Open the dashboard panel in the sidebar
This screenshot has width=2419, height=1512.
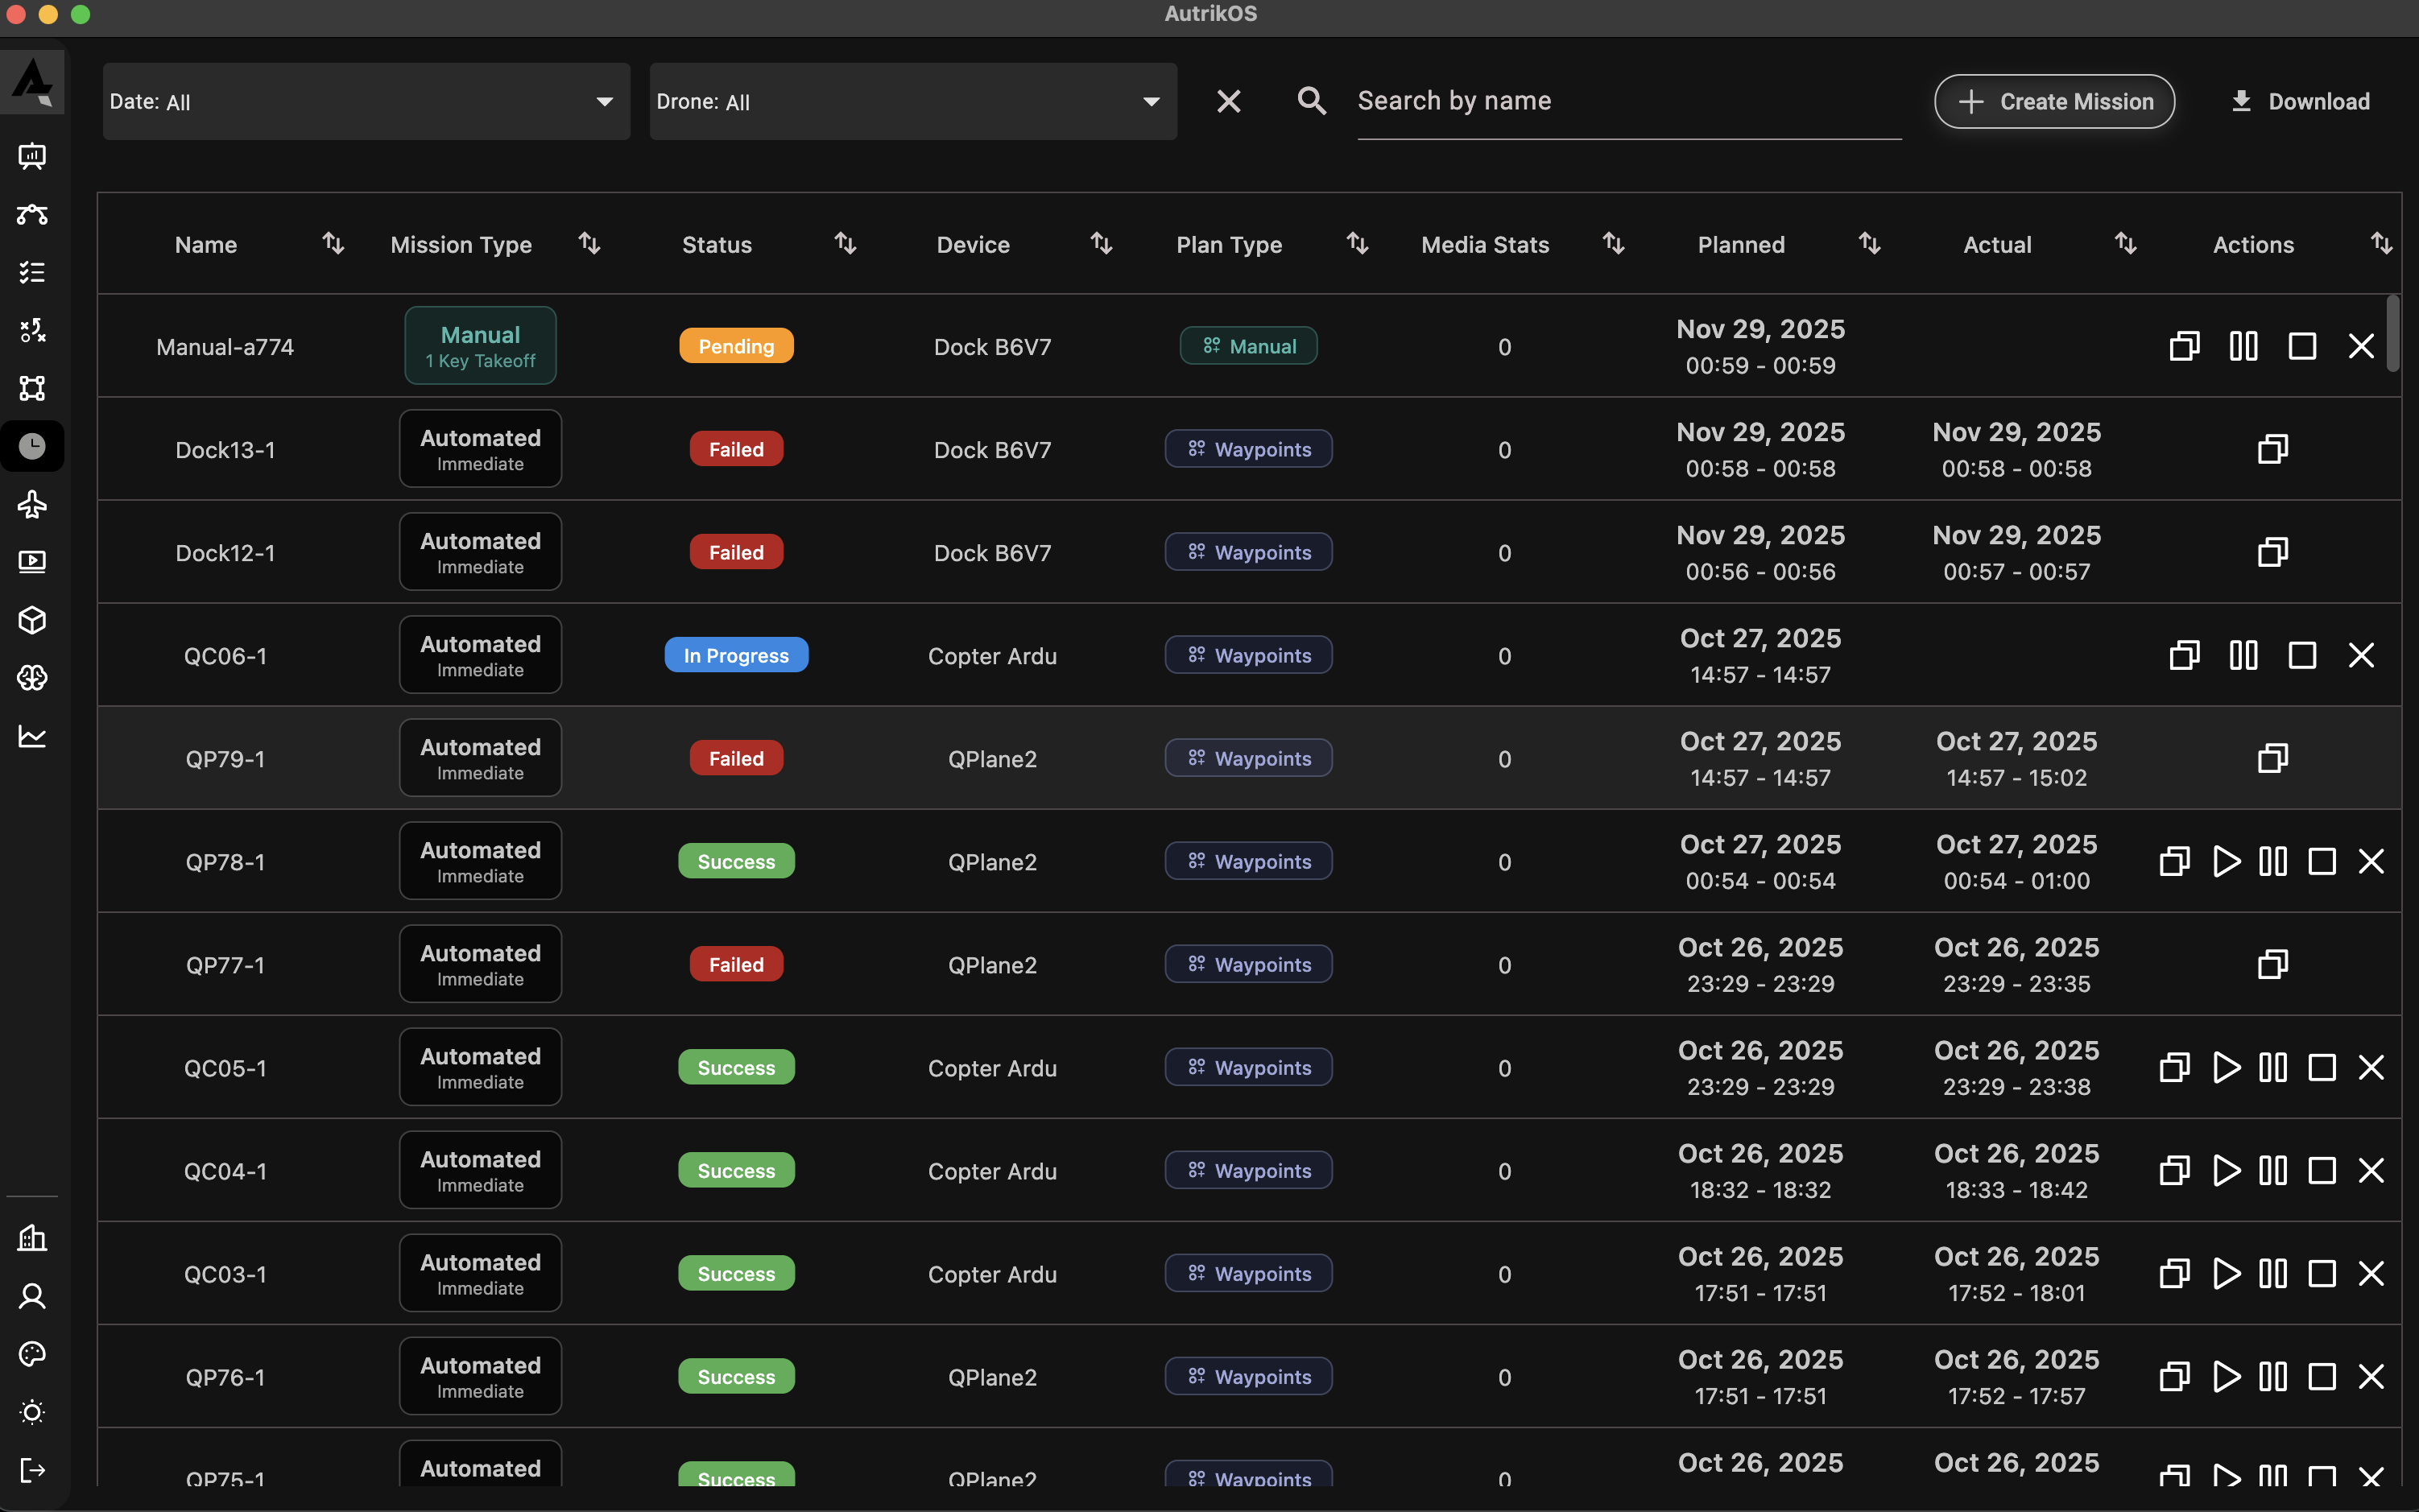[33, 155]
